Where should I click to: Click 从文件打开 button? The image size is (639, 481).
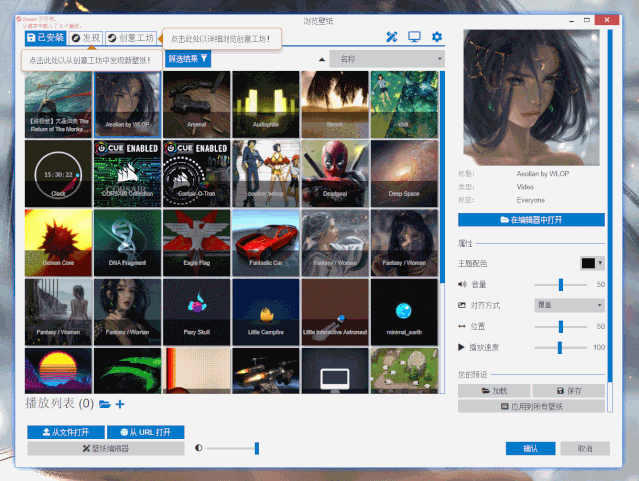66,432
